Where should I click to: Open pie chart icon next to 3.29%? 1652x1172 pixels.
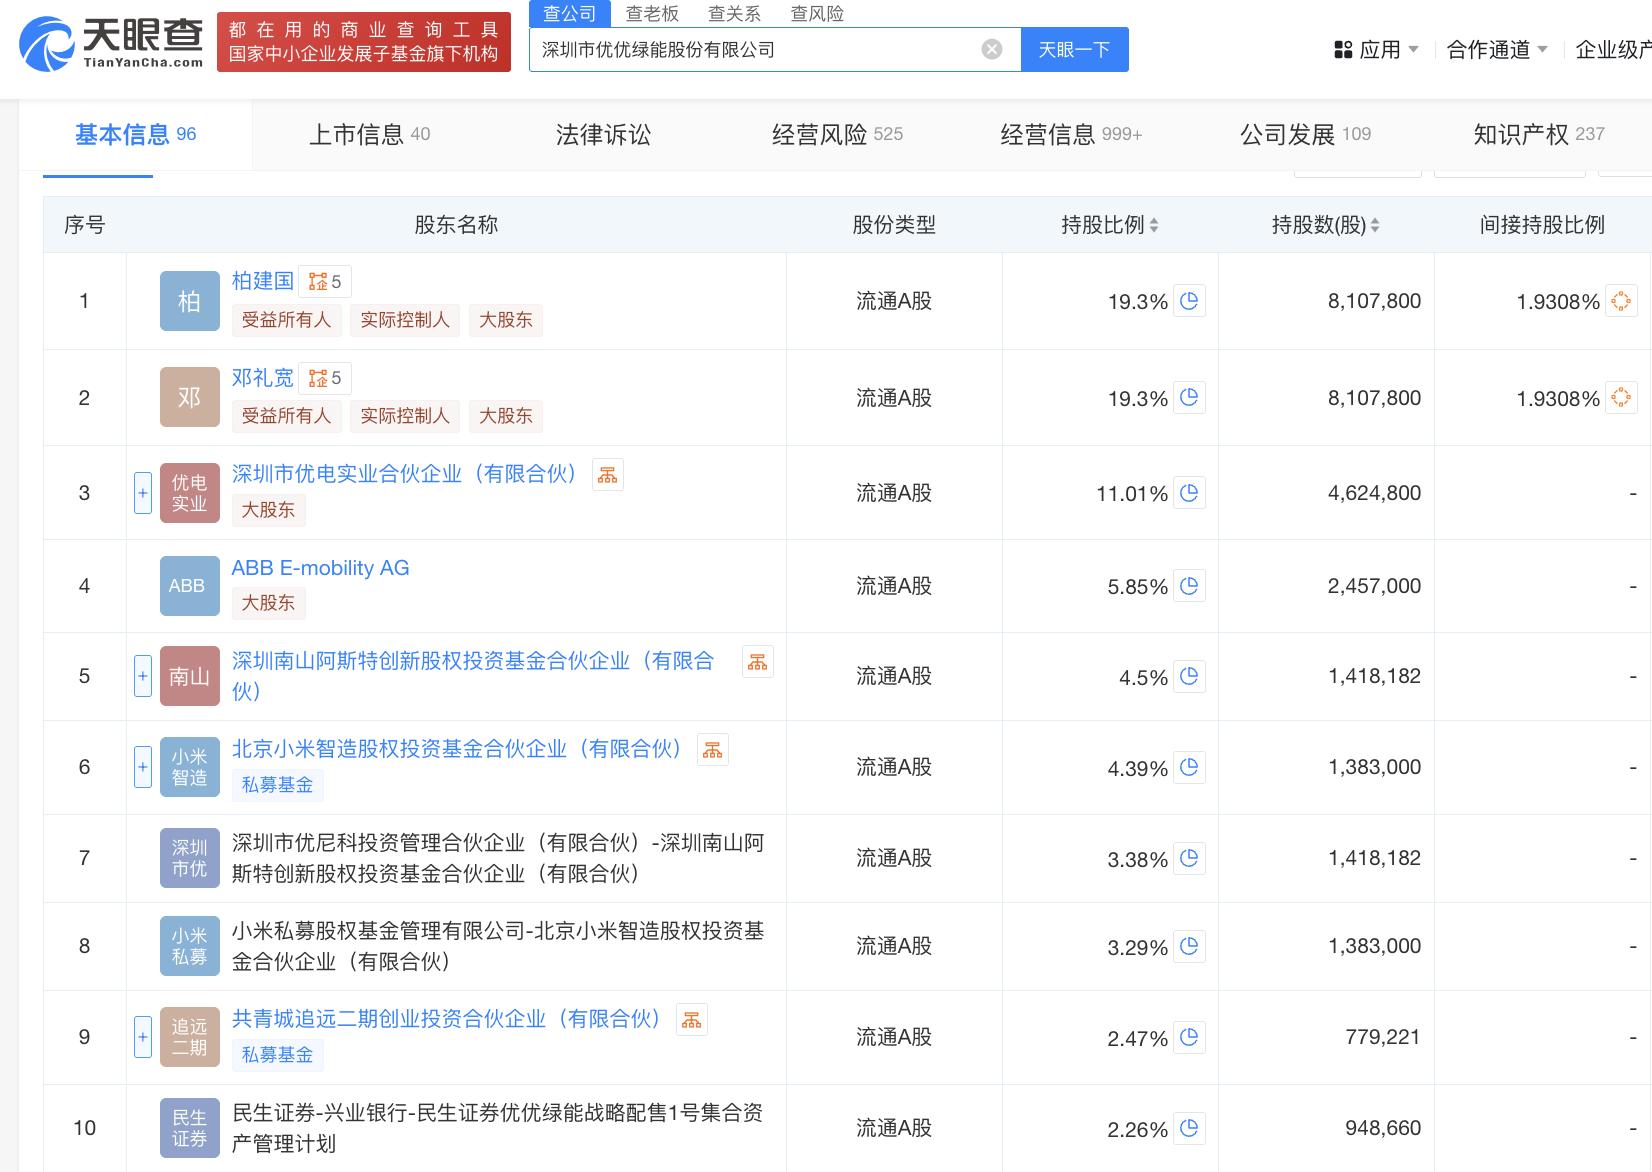1189,947
